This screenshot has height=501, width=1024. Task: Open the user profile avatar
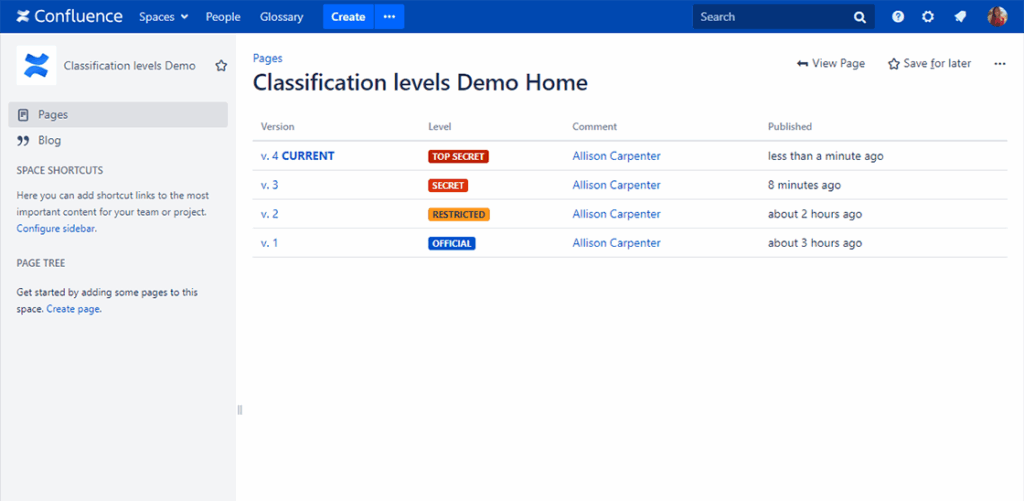[x=997, y=17]
